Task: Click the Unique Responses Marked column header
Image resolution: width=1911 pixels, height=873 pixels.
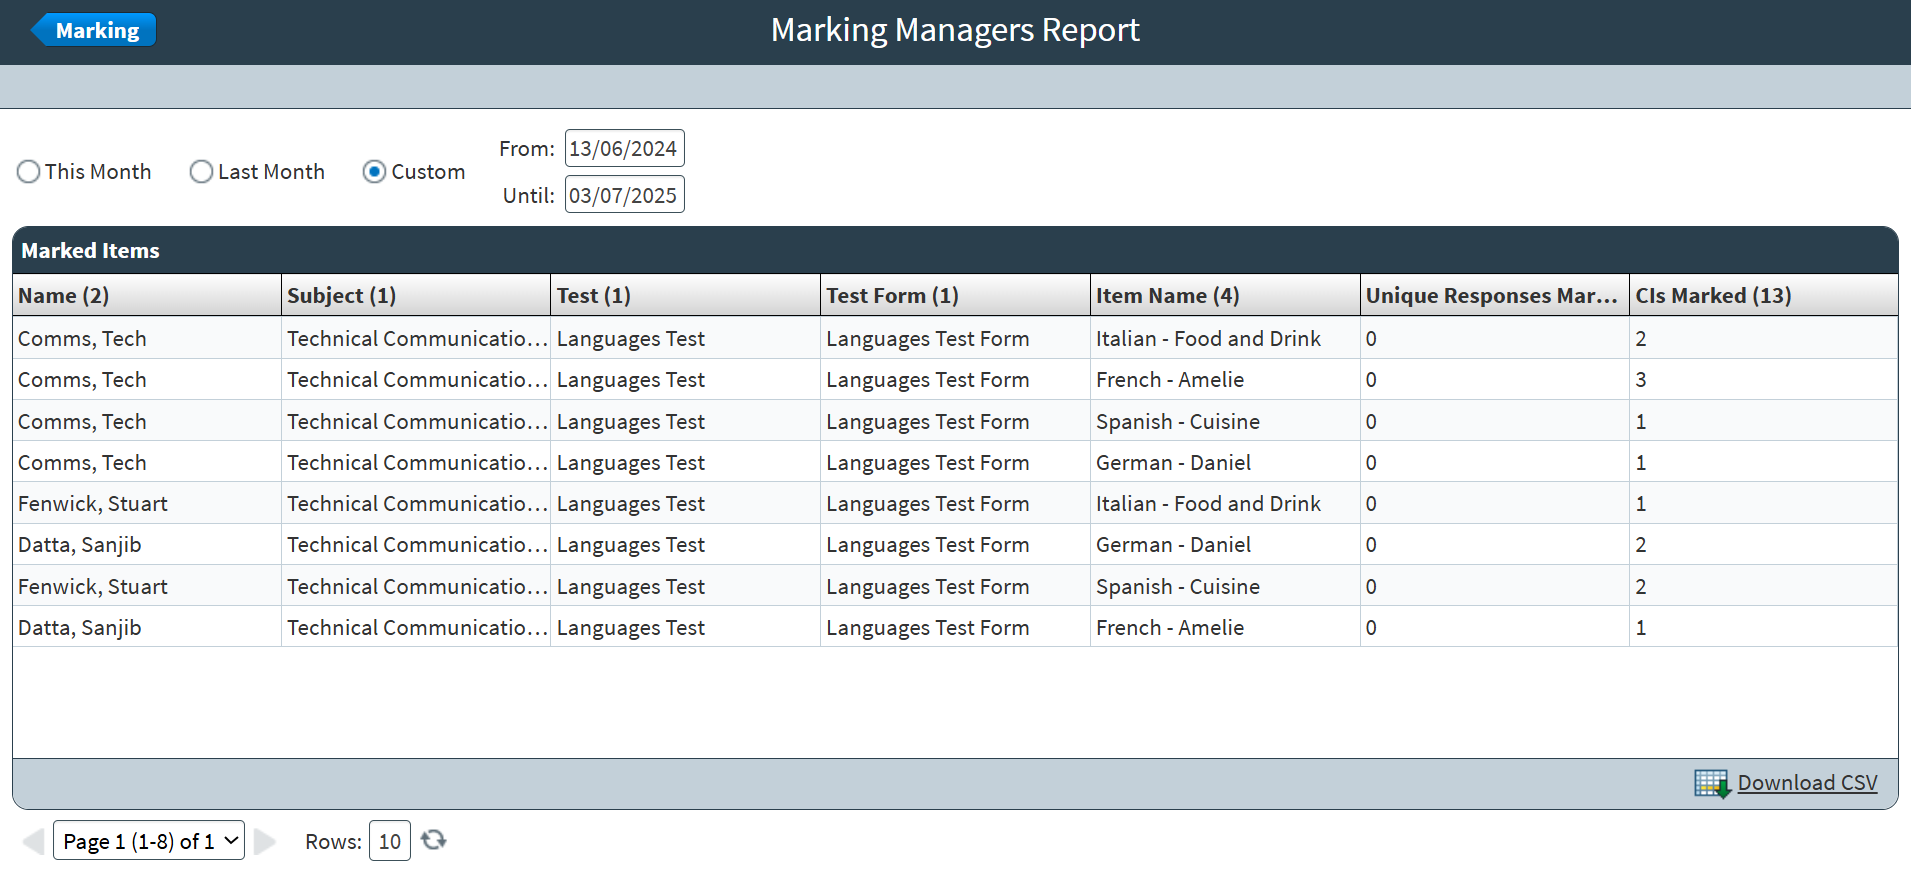Action: (x=1490, y=296)
